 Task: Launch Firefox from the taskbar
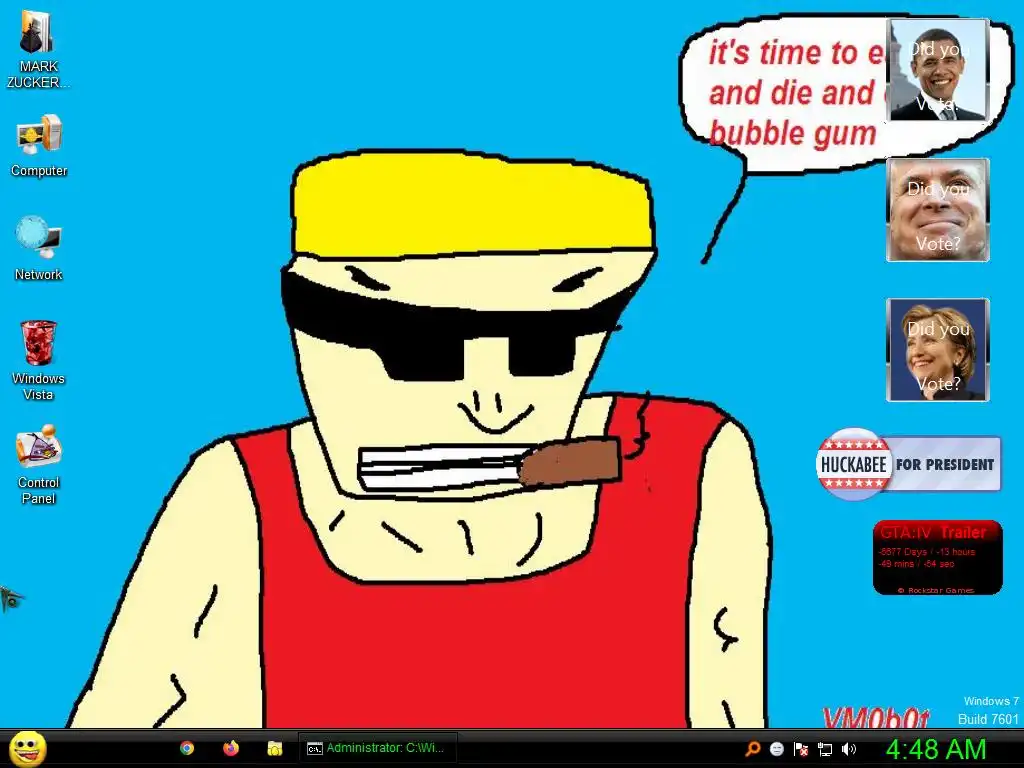231,748
